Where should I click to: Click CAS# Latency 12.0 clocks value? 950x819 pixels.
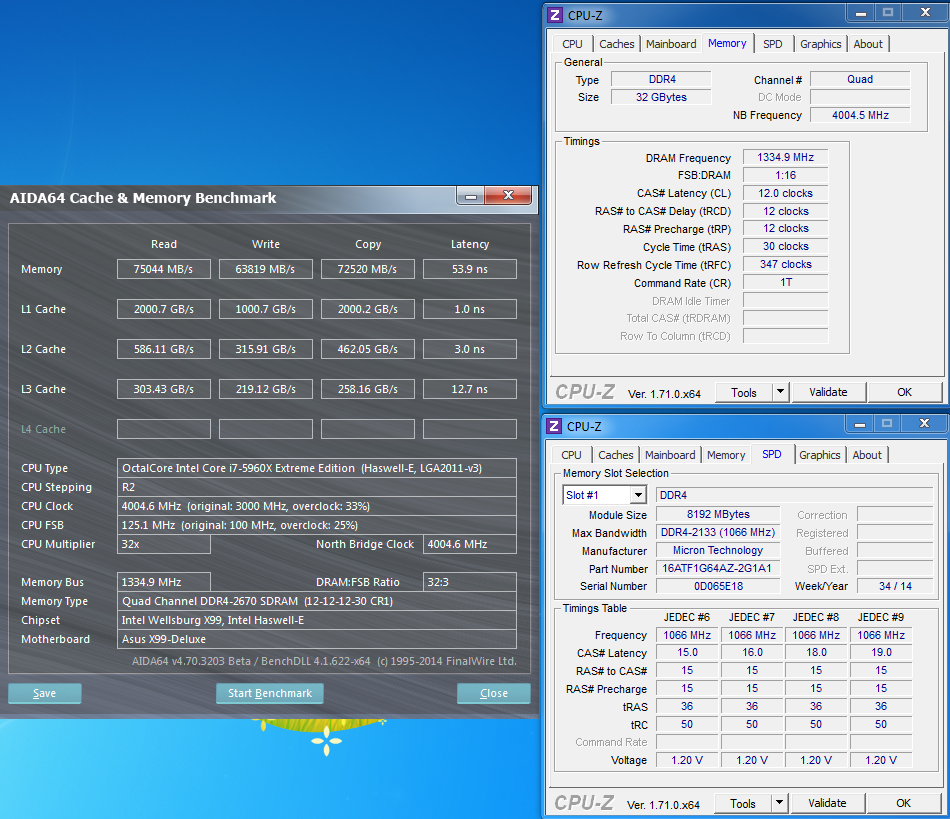coord(785,193)
